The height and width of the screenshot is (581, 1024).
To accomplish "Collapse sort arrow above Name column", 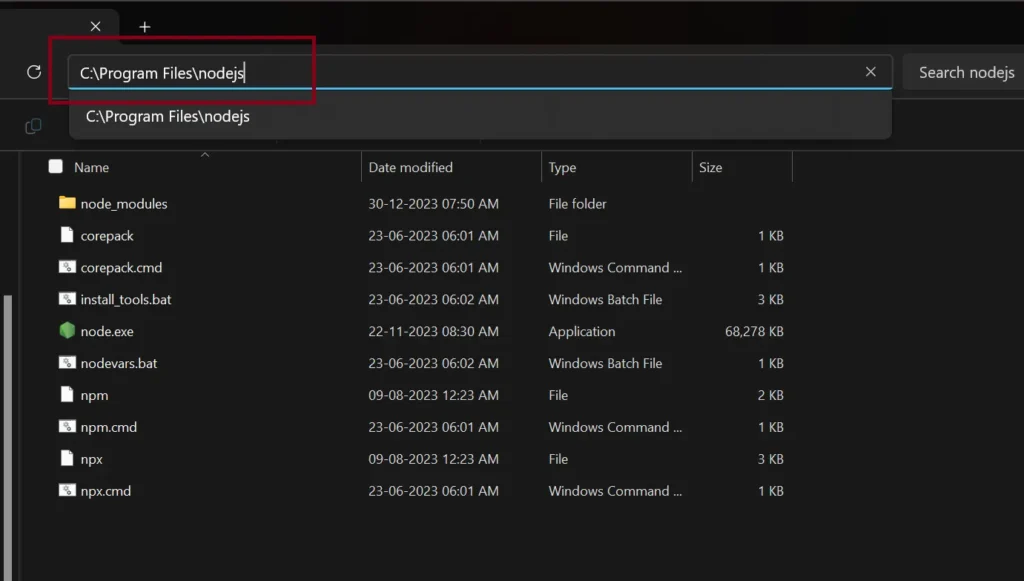I will (205, 155).
